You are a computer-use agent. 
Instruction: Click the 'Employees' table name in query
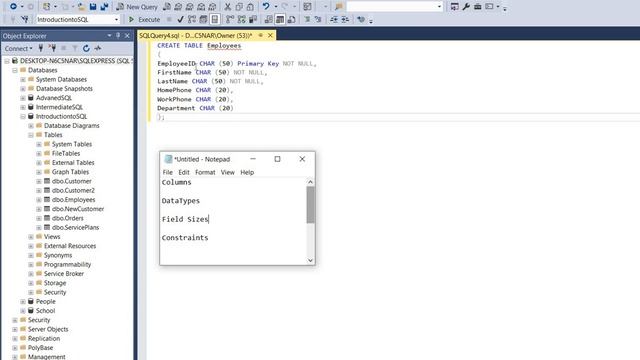[224, 46]
